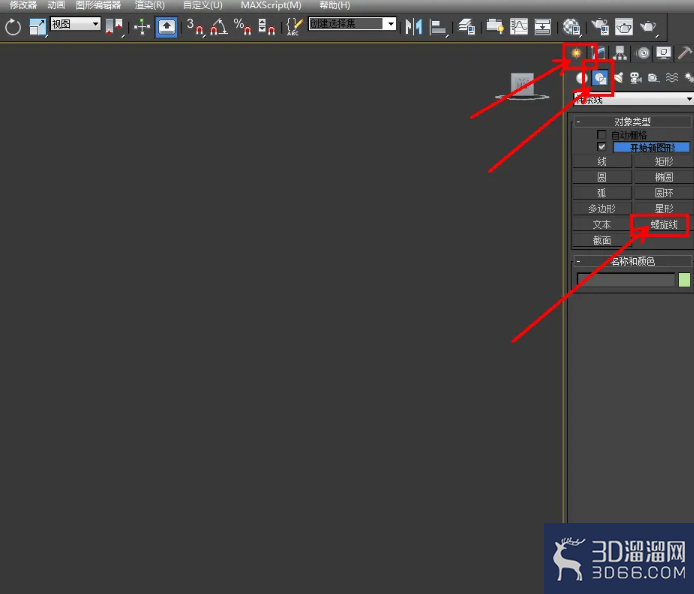Toggle the Percent Snap icon

[242, 27]
